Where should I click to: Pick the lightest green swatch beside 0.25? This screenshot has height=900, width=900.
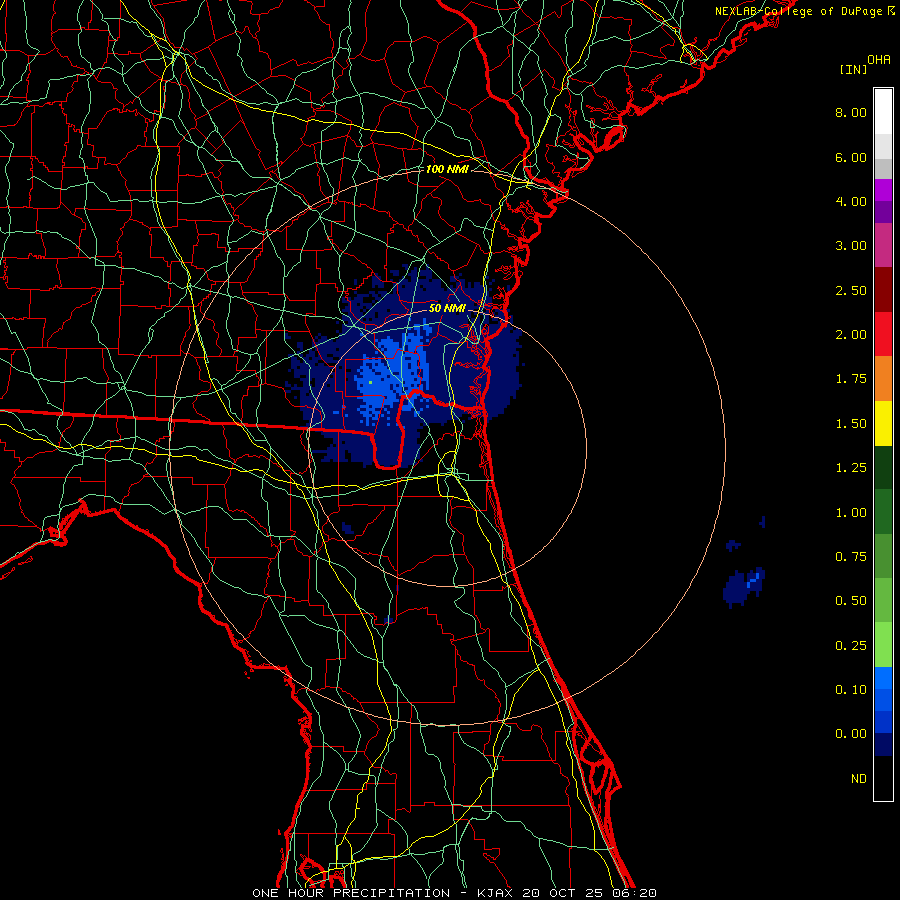883,645
